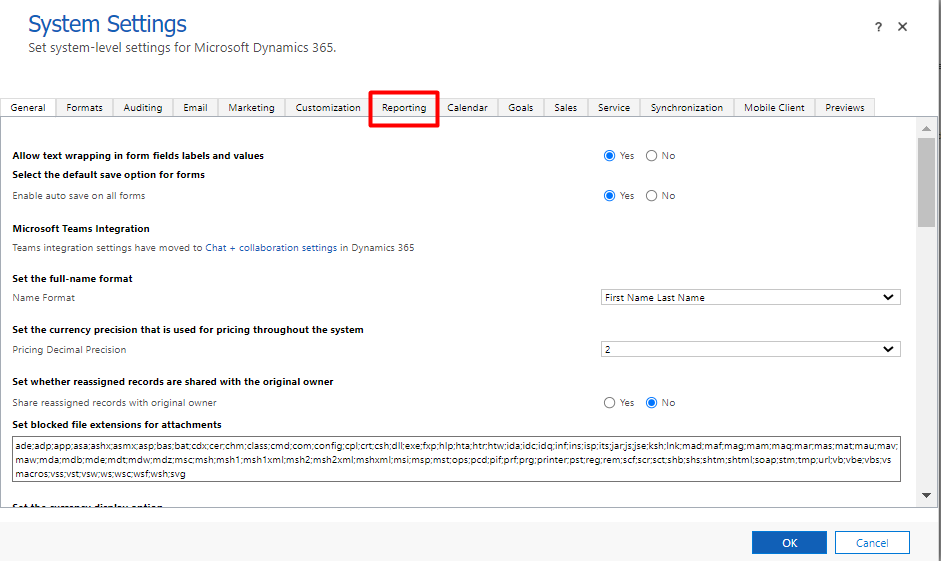
Task: Click the scrollbar down arrow
Action: click(x=926, y=496)
